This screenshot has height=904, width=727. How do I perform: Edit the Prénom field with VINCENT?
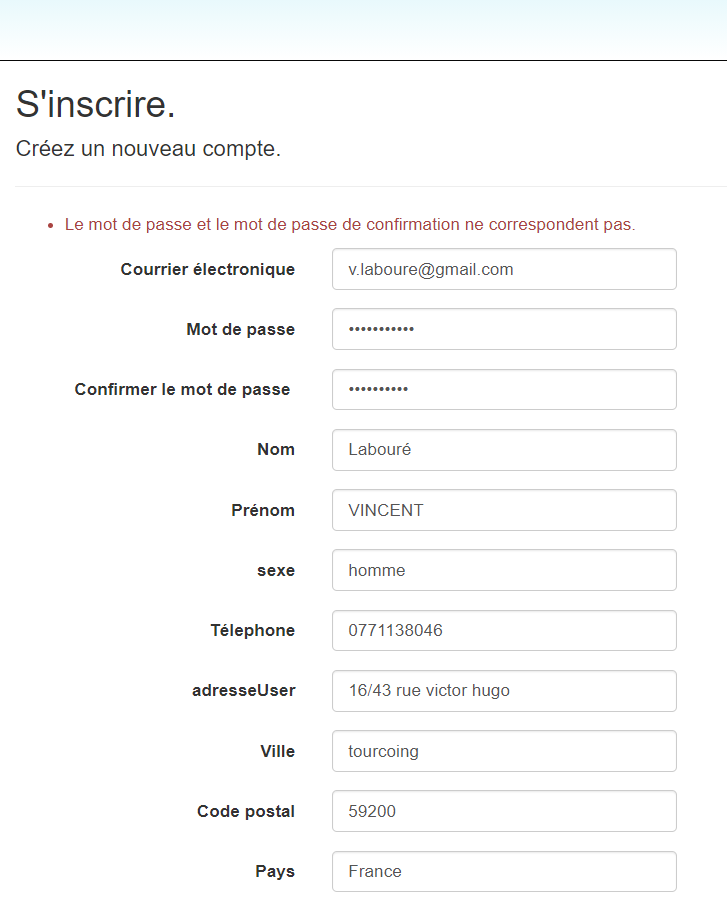(504, 510)
